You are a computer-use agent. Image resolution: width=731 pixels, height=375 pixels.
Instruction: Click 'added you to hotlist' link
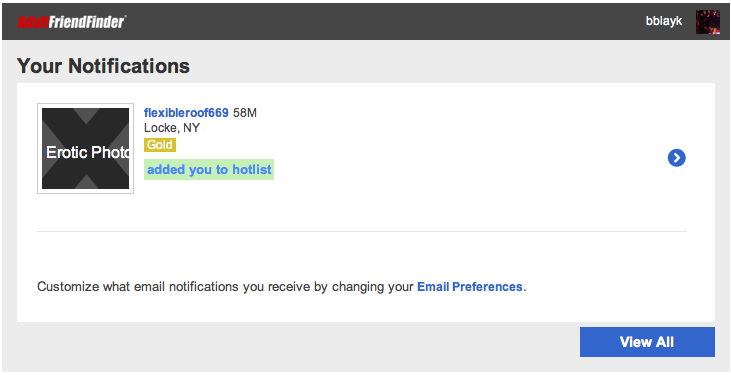point(209,169)
